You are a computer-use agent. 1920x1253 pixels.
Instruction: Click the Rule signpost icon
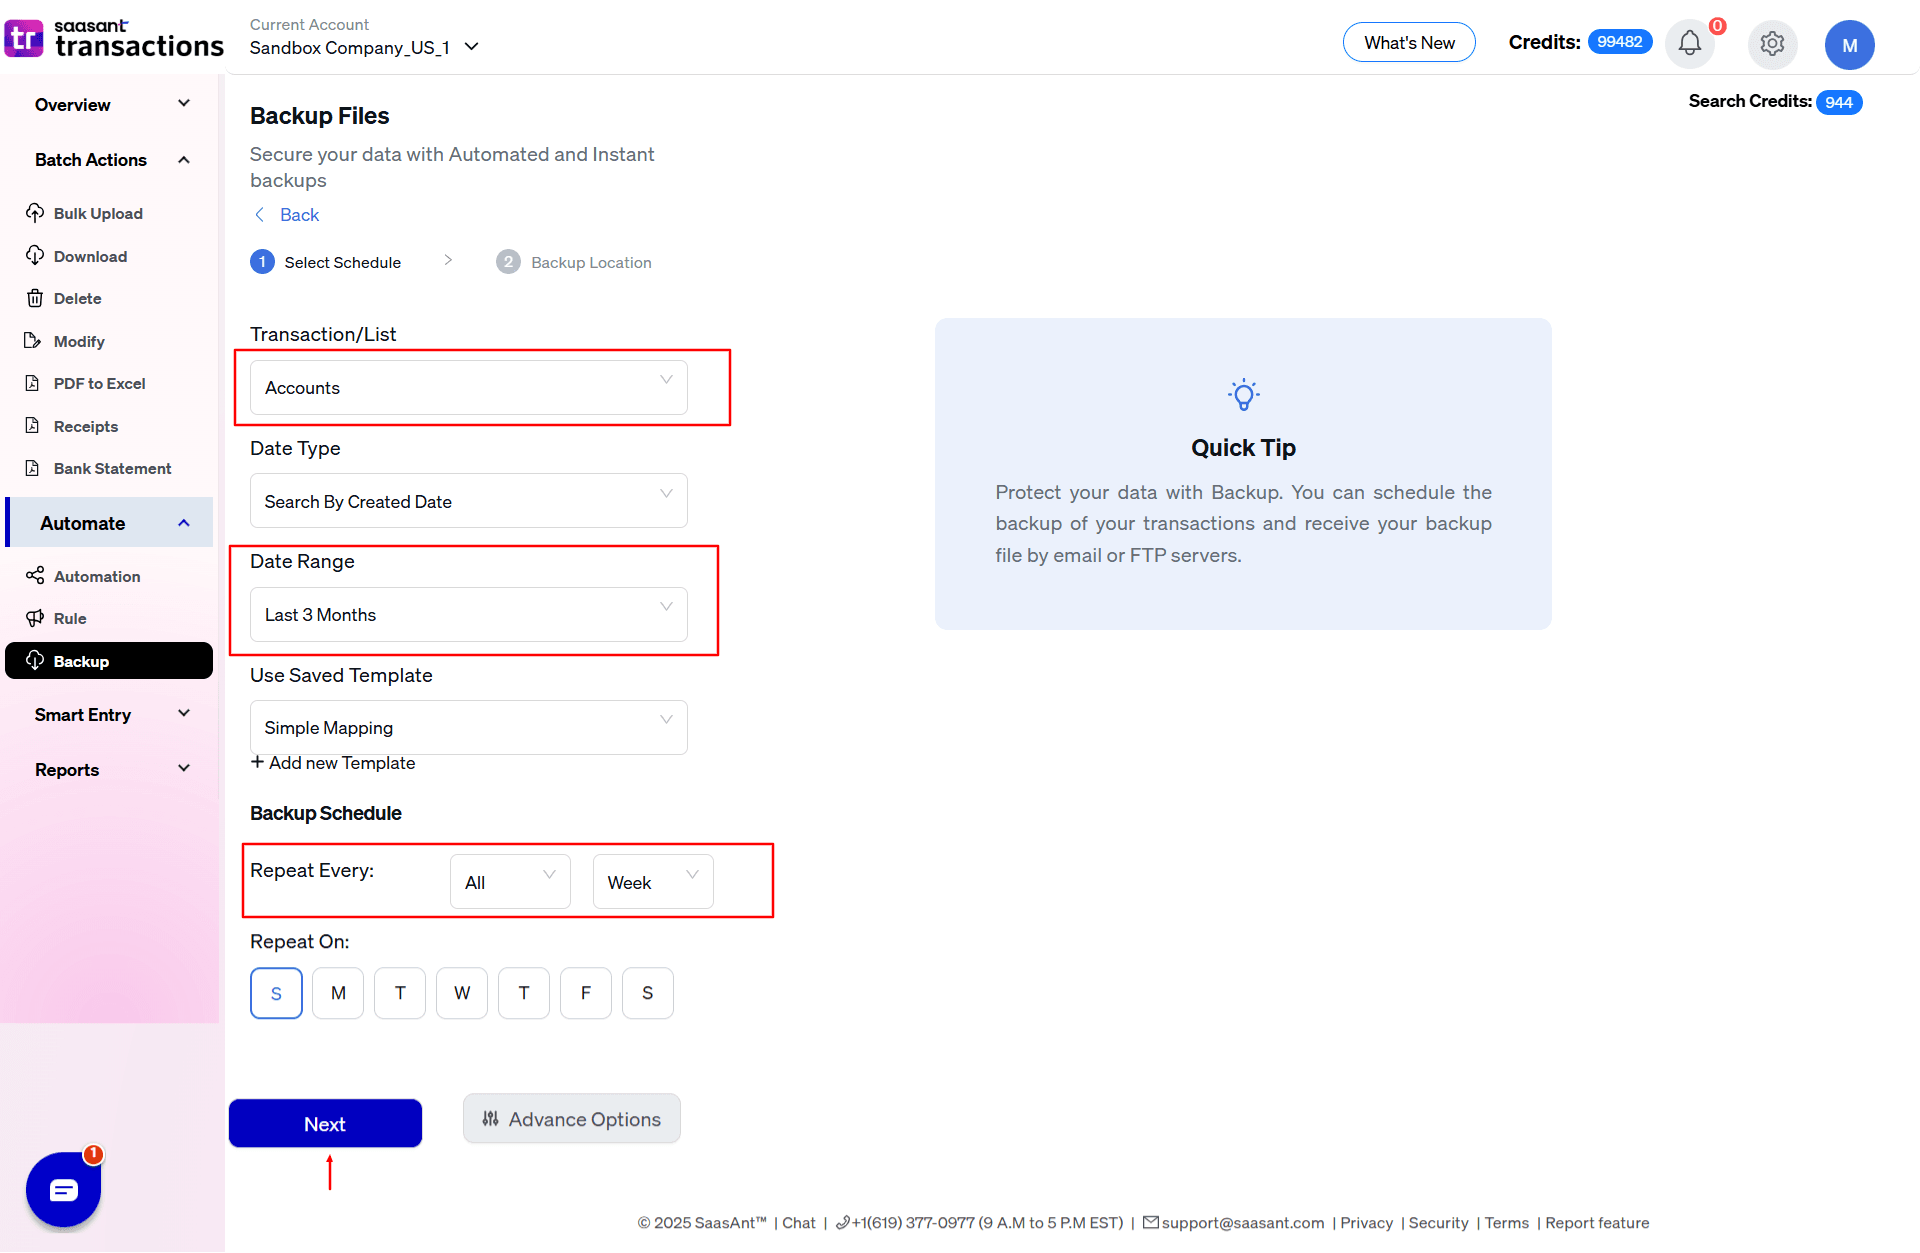pos(35,618)
